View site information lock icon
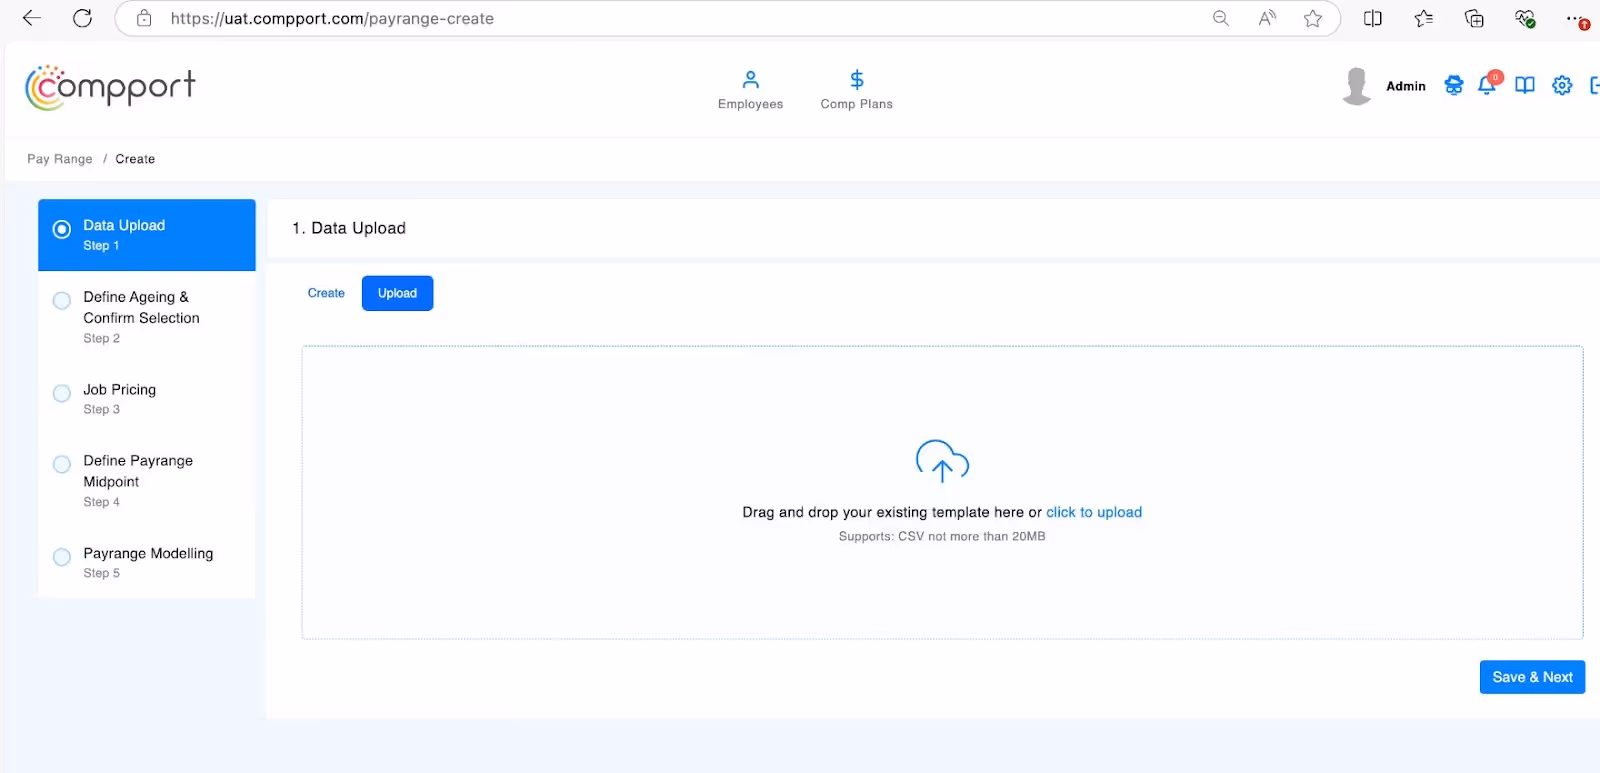The height and width of the screenshot is (773, 1600). 144,18
